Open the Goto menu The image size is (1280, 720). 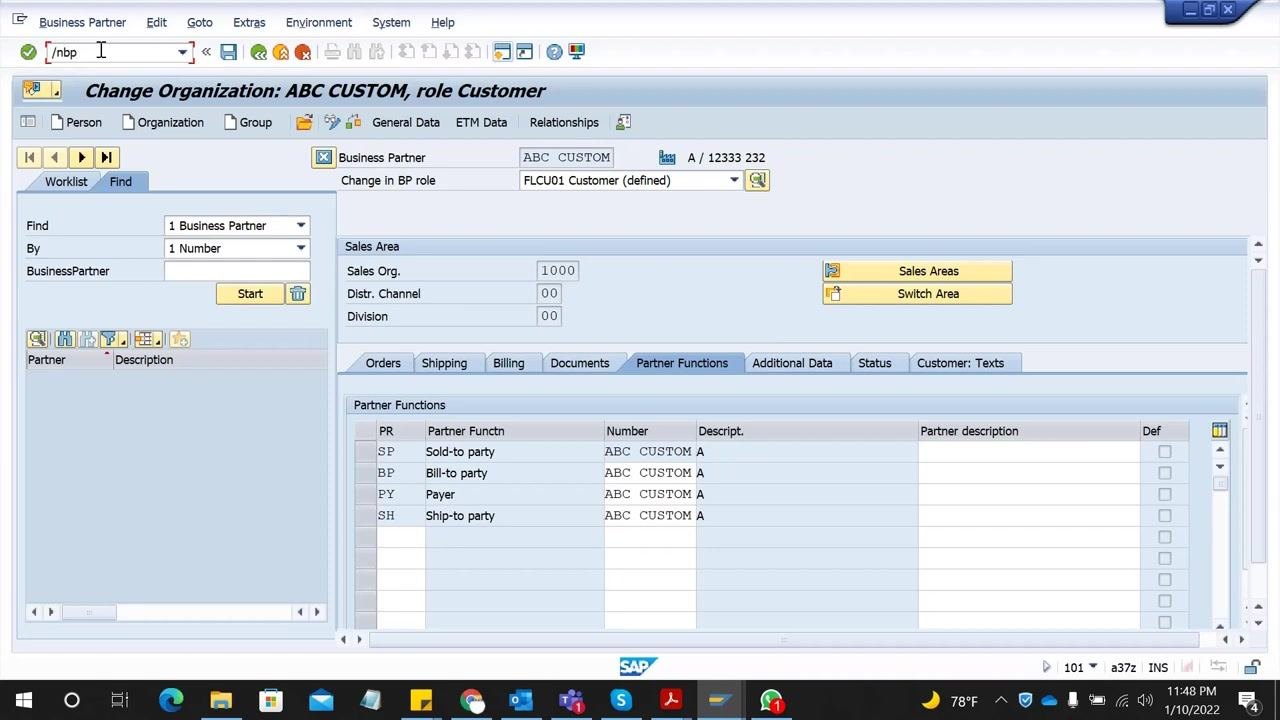point(199,22)
